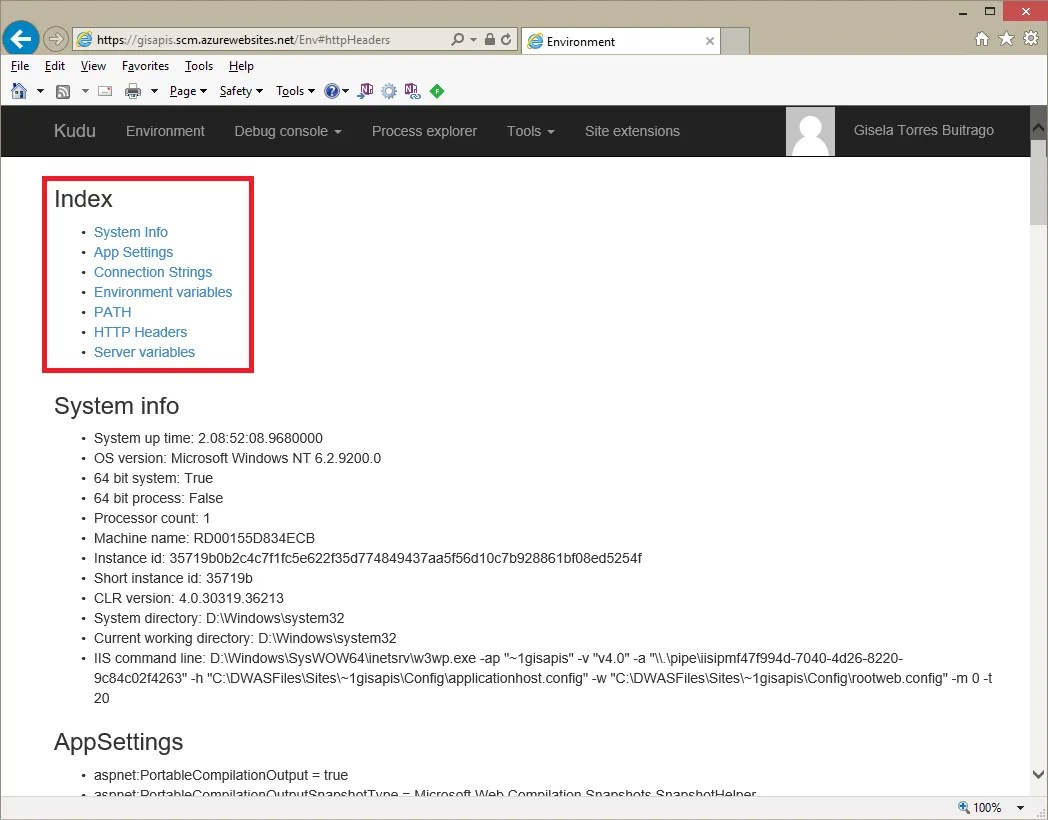The width and height of the screenshot is (1048, 820).
Task: Open the Tools menu in the menu bar
Action: (x=199, y=65)
